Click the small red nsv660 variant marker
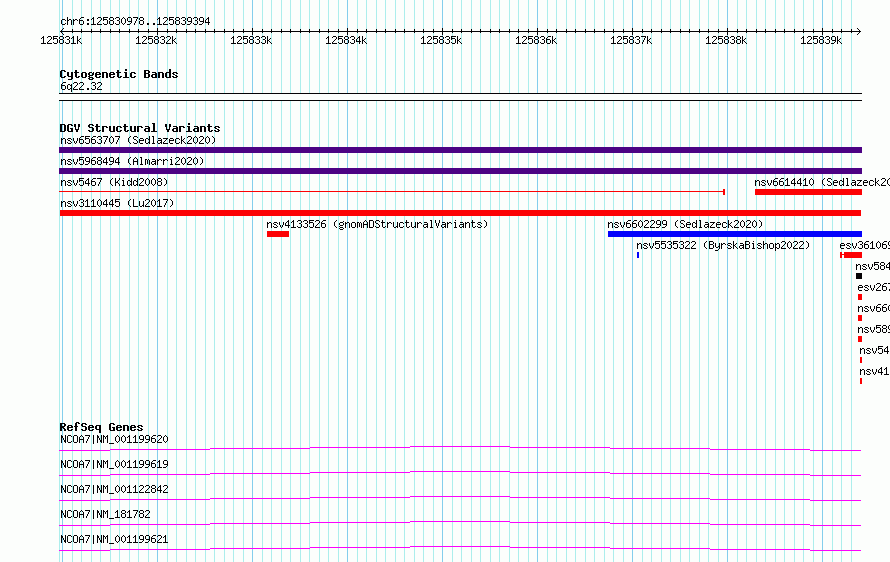890x562 pixels. 860,318
